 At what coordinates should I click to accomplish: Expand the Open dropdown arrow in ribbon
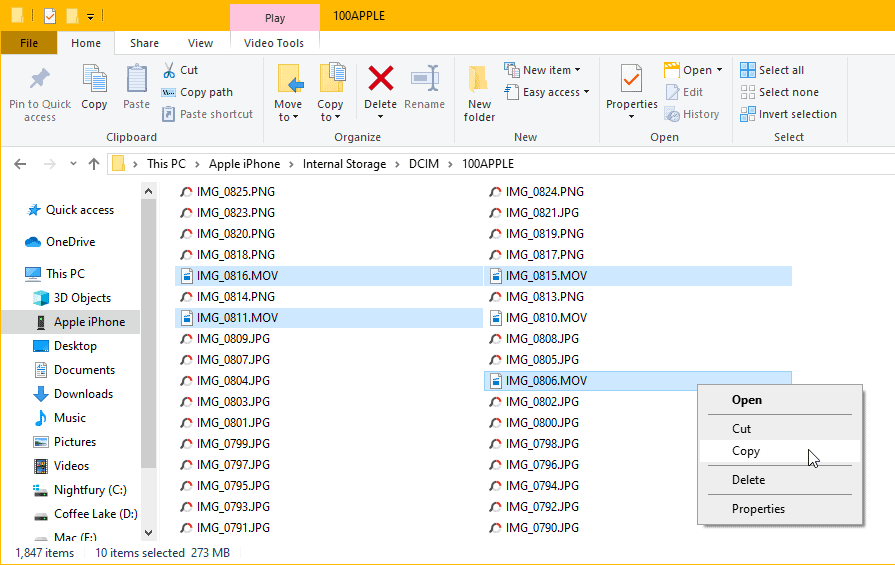719,70
